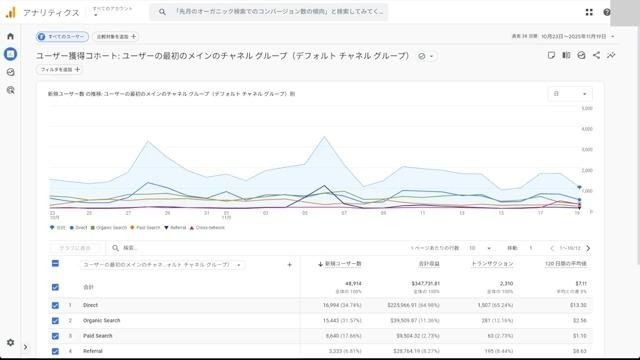Click the Direct row label
Image resolution: width=640 pixels, height=360 pixels.
click(x=90, y=305)
